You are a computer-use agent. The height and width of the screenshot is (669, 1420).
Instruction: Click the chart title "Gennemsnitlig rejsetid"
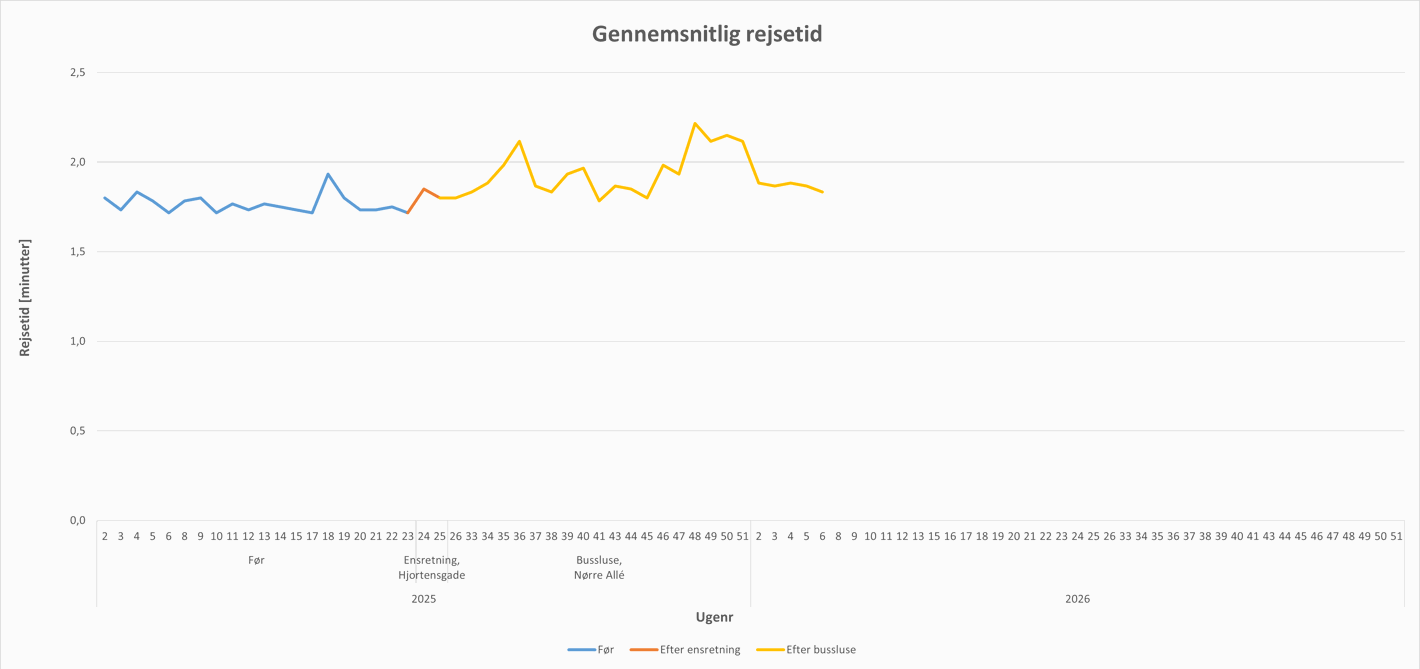click(707, 35)
